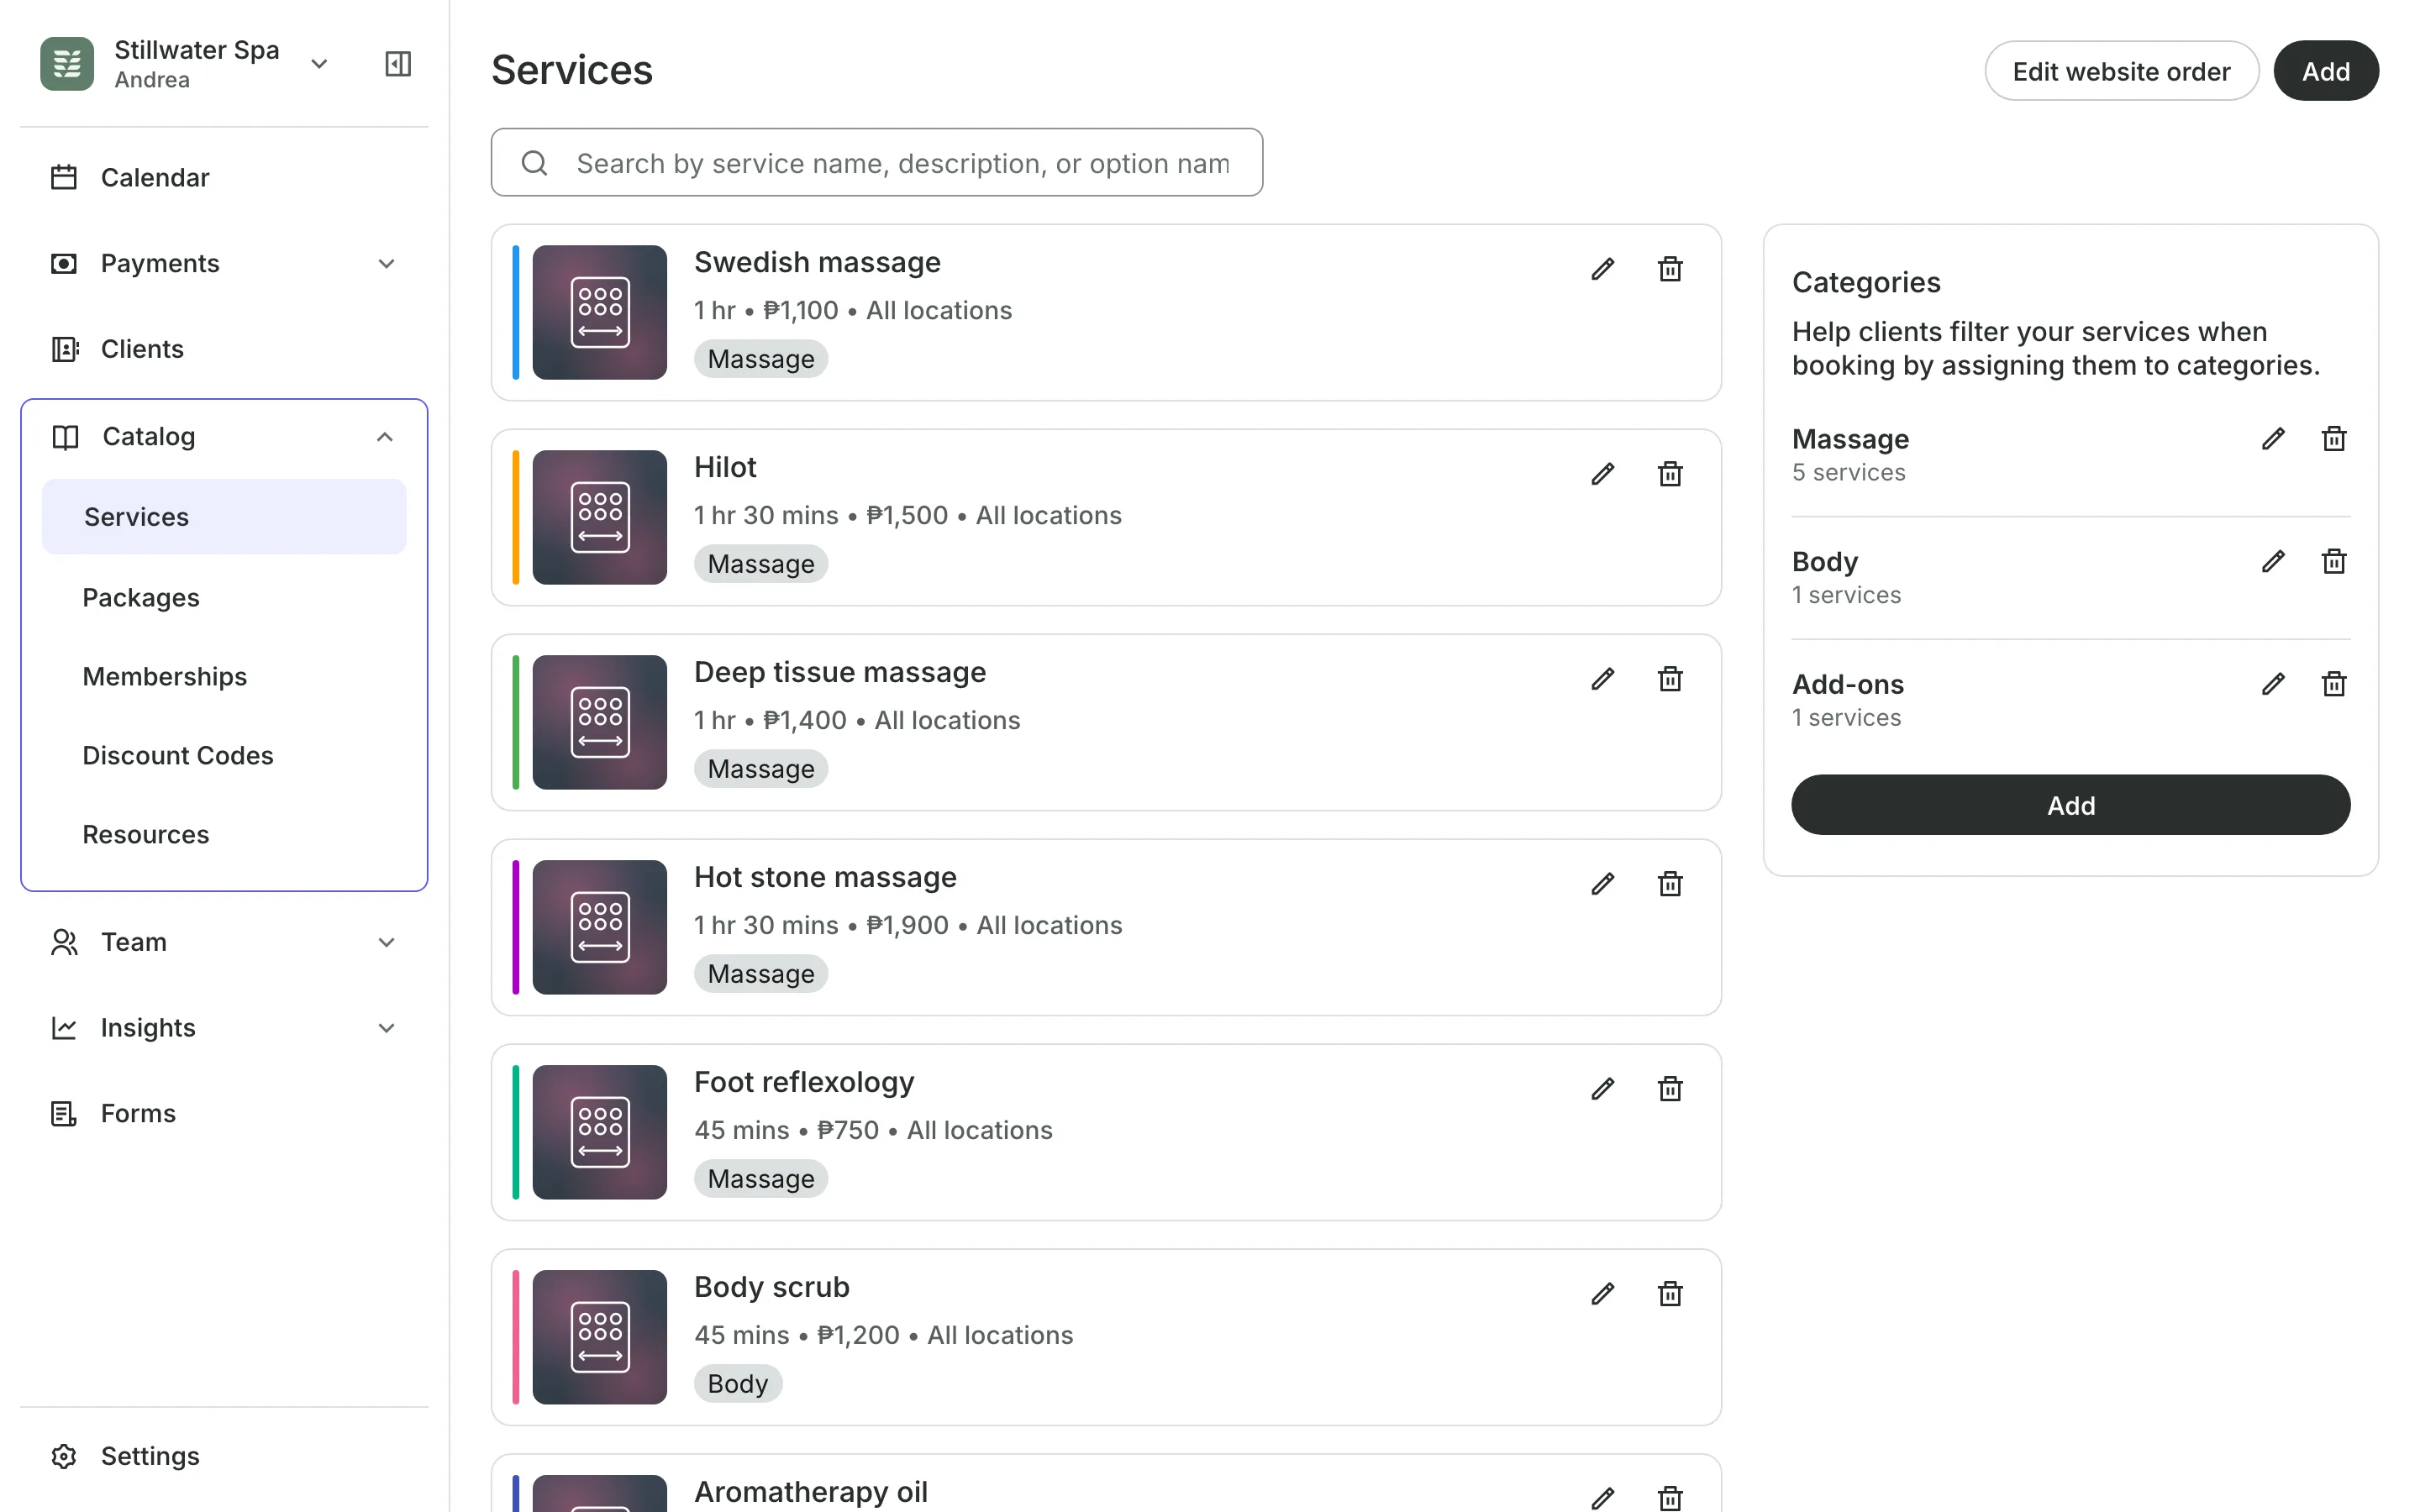Edit the Hot stone massage service

pos(1602,884)
